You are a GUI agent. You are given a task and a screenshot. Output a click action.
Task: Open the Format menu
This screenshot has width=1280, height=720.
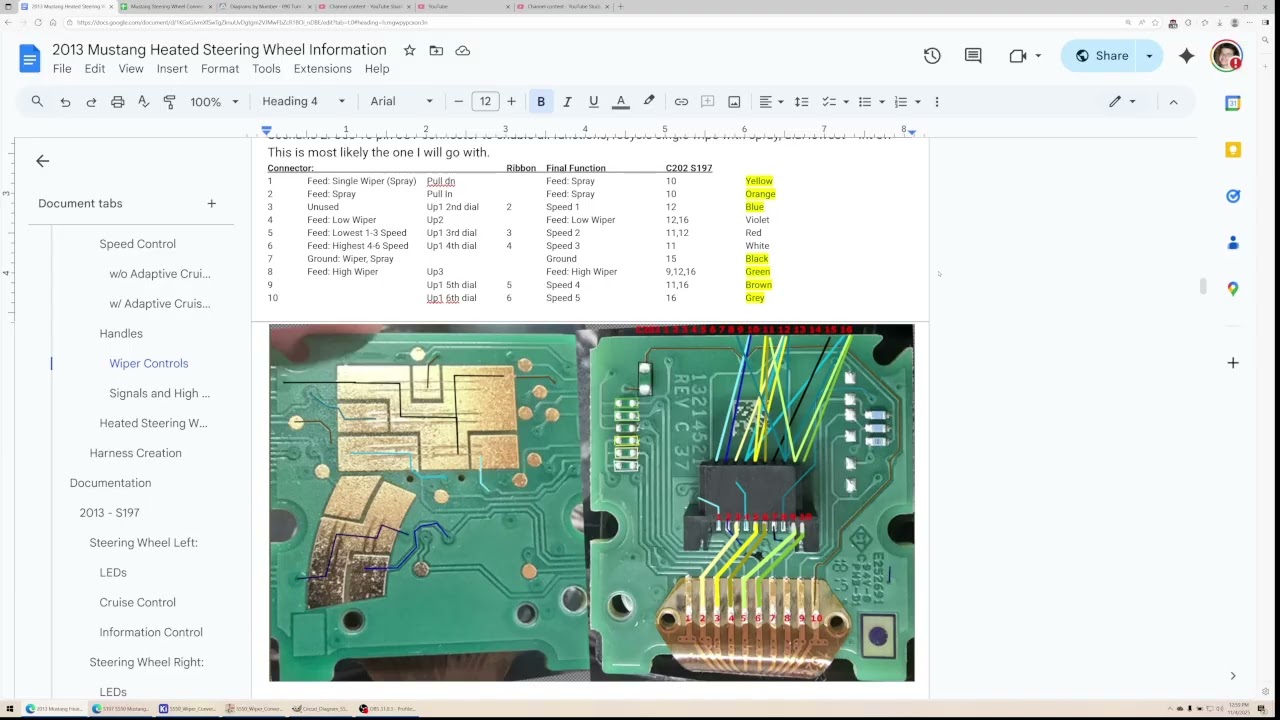(x=220, y=69)
